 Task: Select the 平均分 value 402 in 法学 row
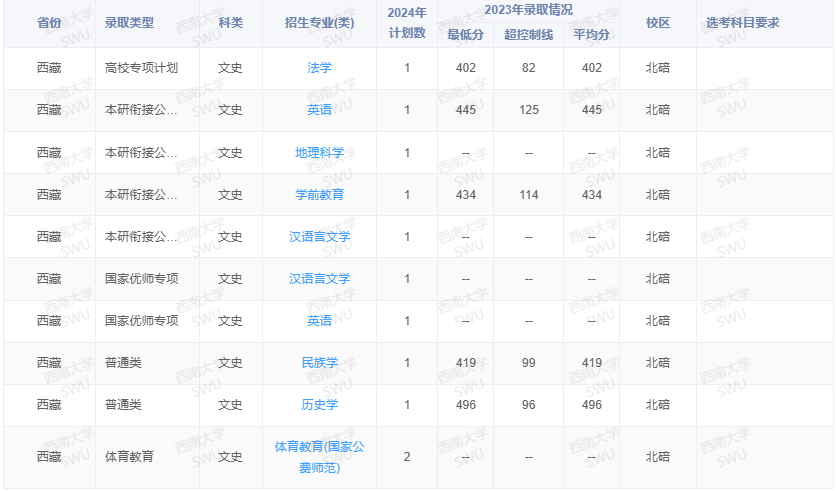[592, 68]
